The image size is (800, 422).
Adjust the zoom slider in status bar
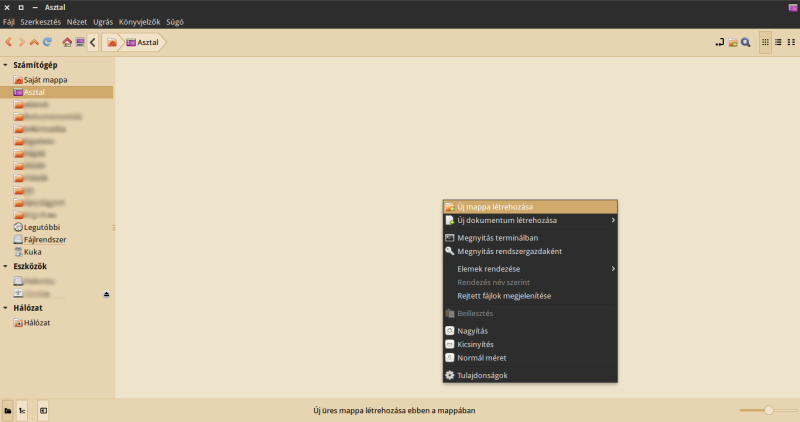[x=768, y=410]
